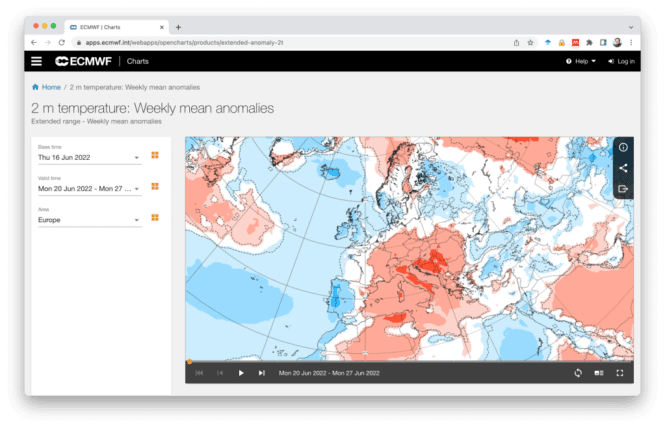
Task: Open the Area dropdown showing Europe
Action: 89,220
